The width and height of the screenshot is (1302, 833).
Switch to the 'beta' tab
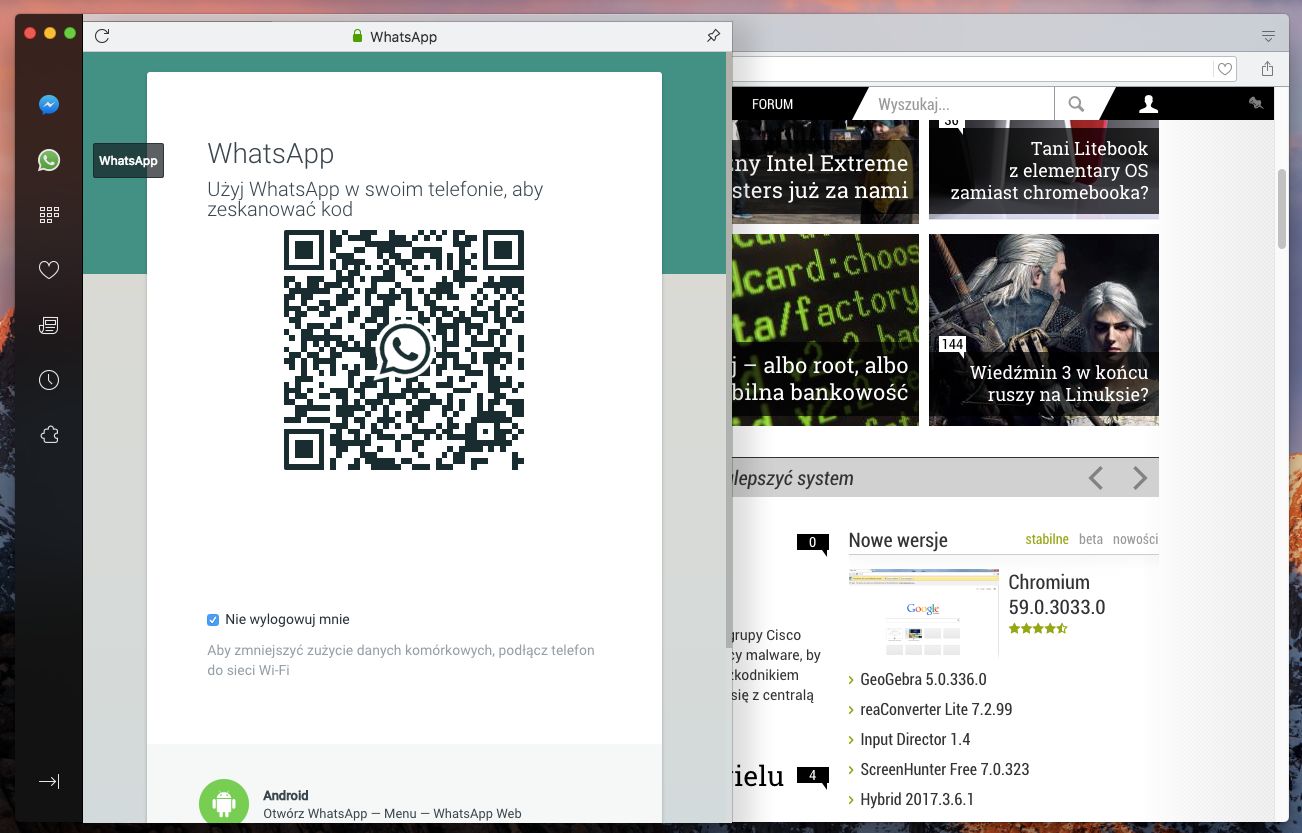coord(1091,539)
